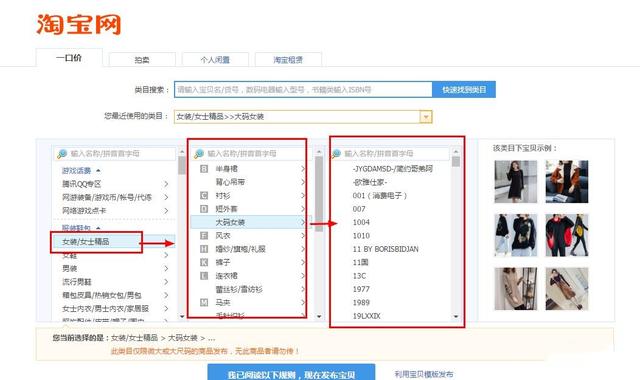Click the middle panel scrollbar thumb
The width and height of the screenshot is (640, 380).
[319, 194]
